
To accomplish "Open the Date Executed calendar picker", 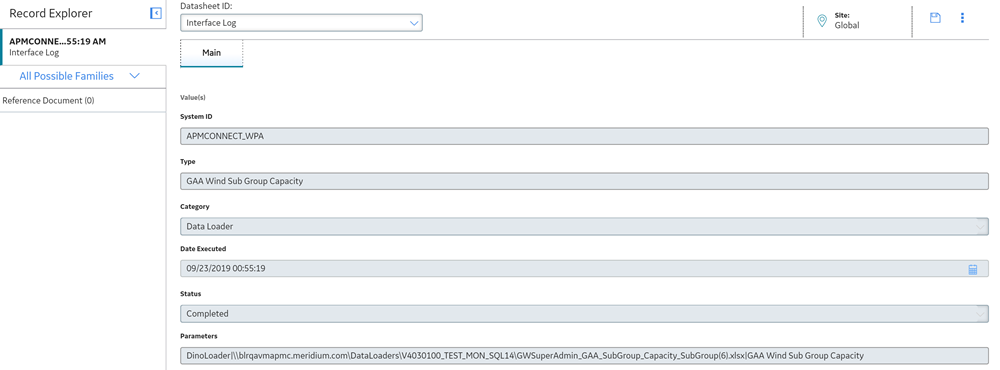I will [973, 269].
